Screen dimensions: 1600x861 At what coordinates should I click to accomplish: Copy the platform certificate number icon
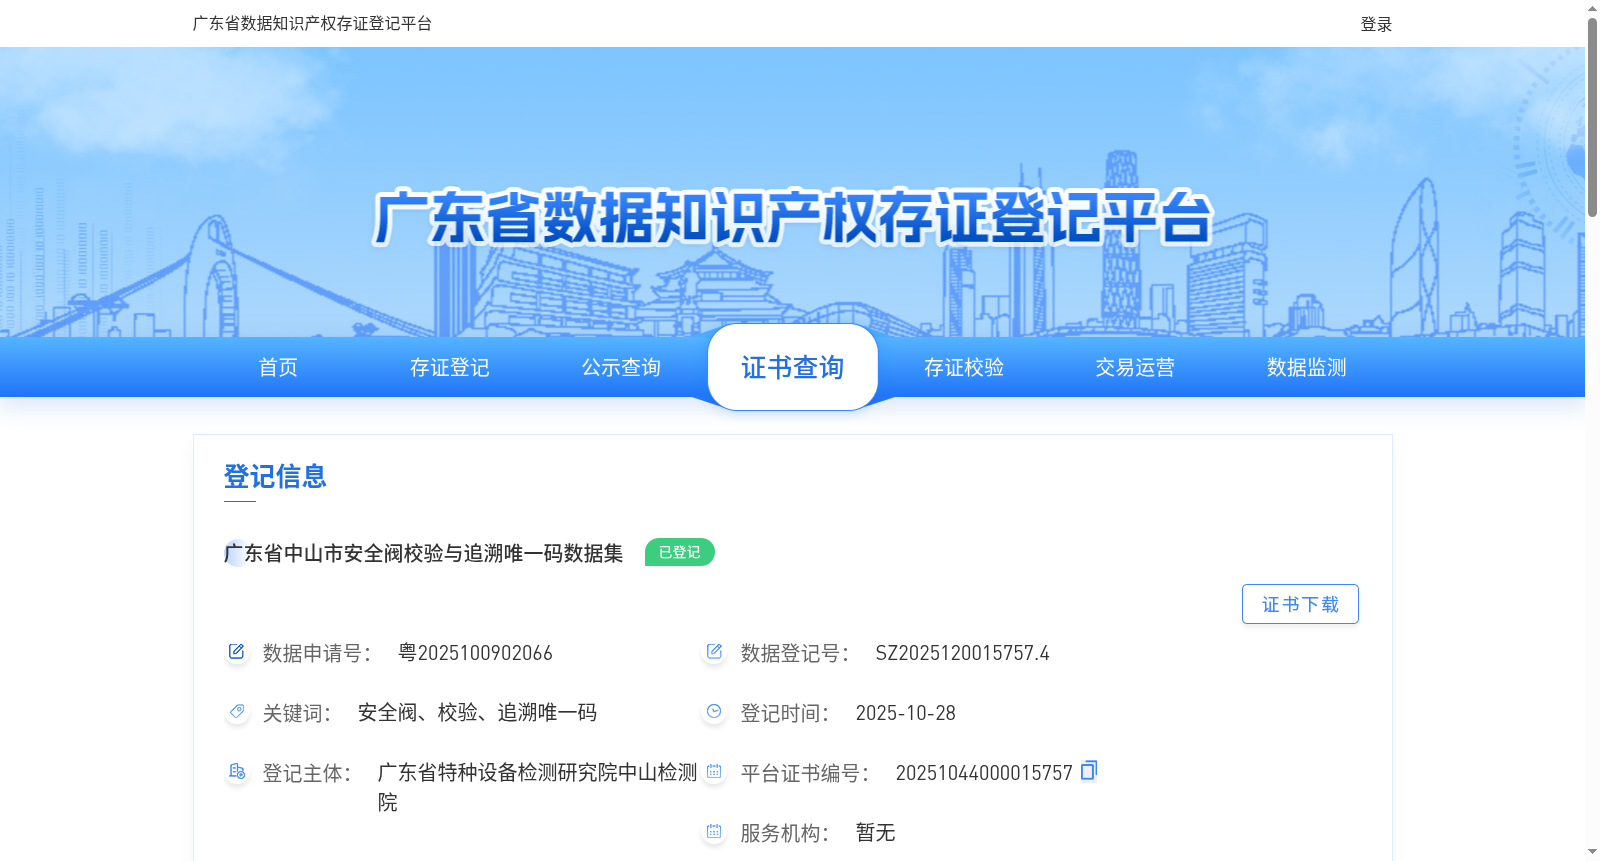[1089, 770]
